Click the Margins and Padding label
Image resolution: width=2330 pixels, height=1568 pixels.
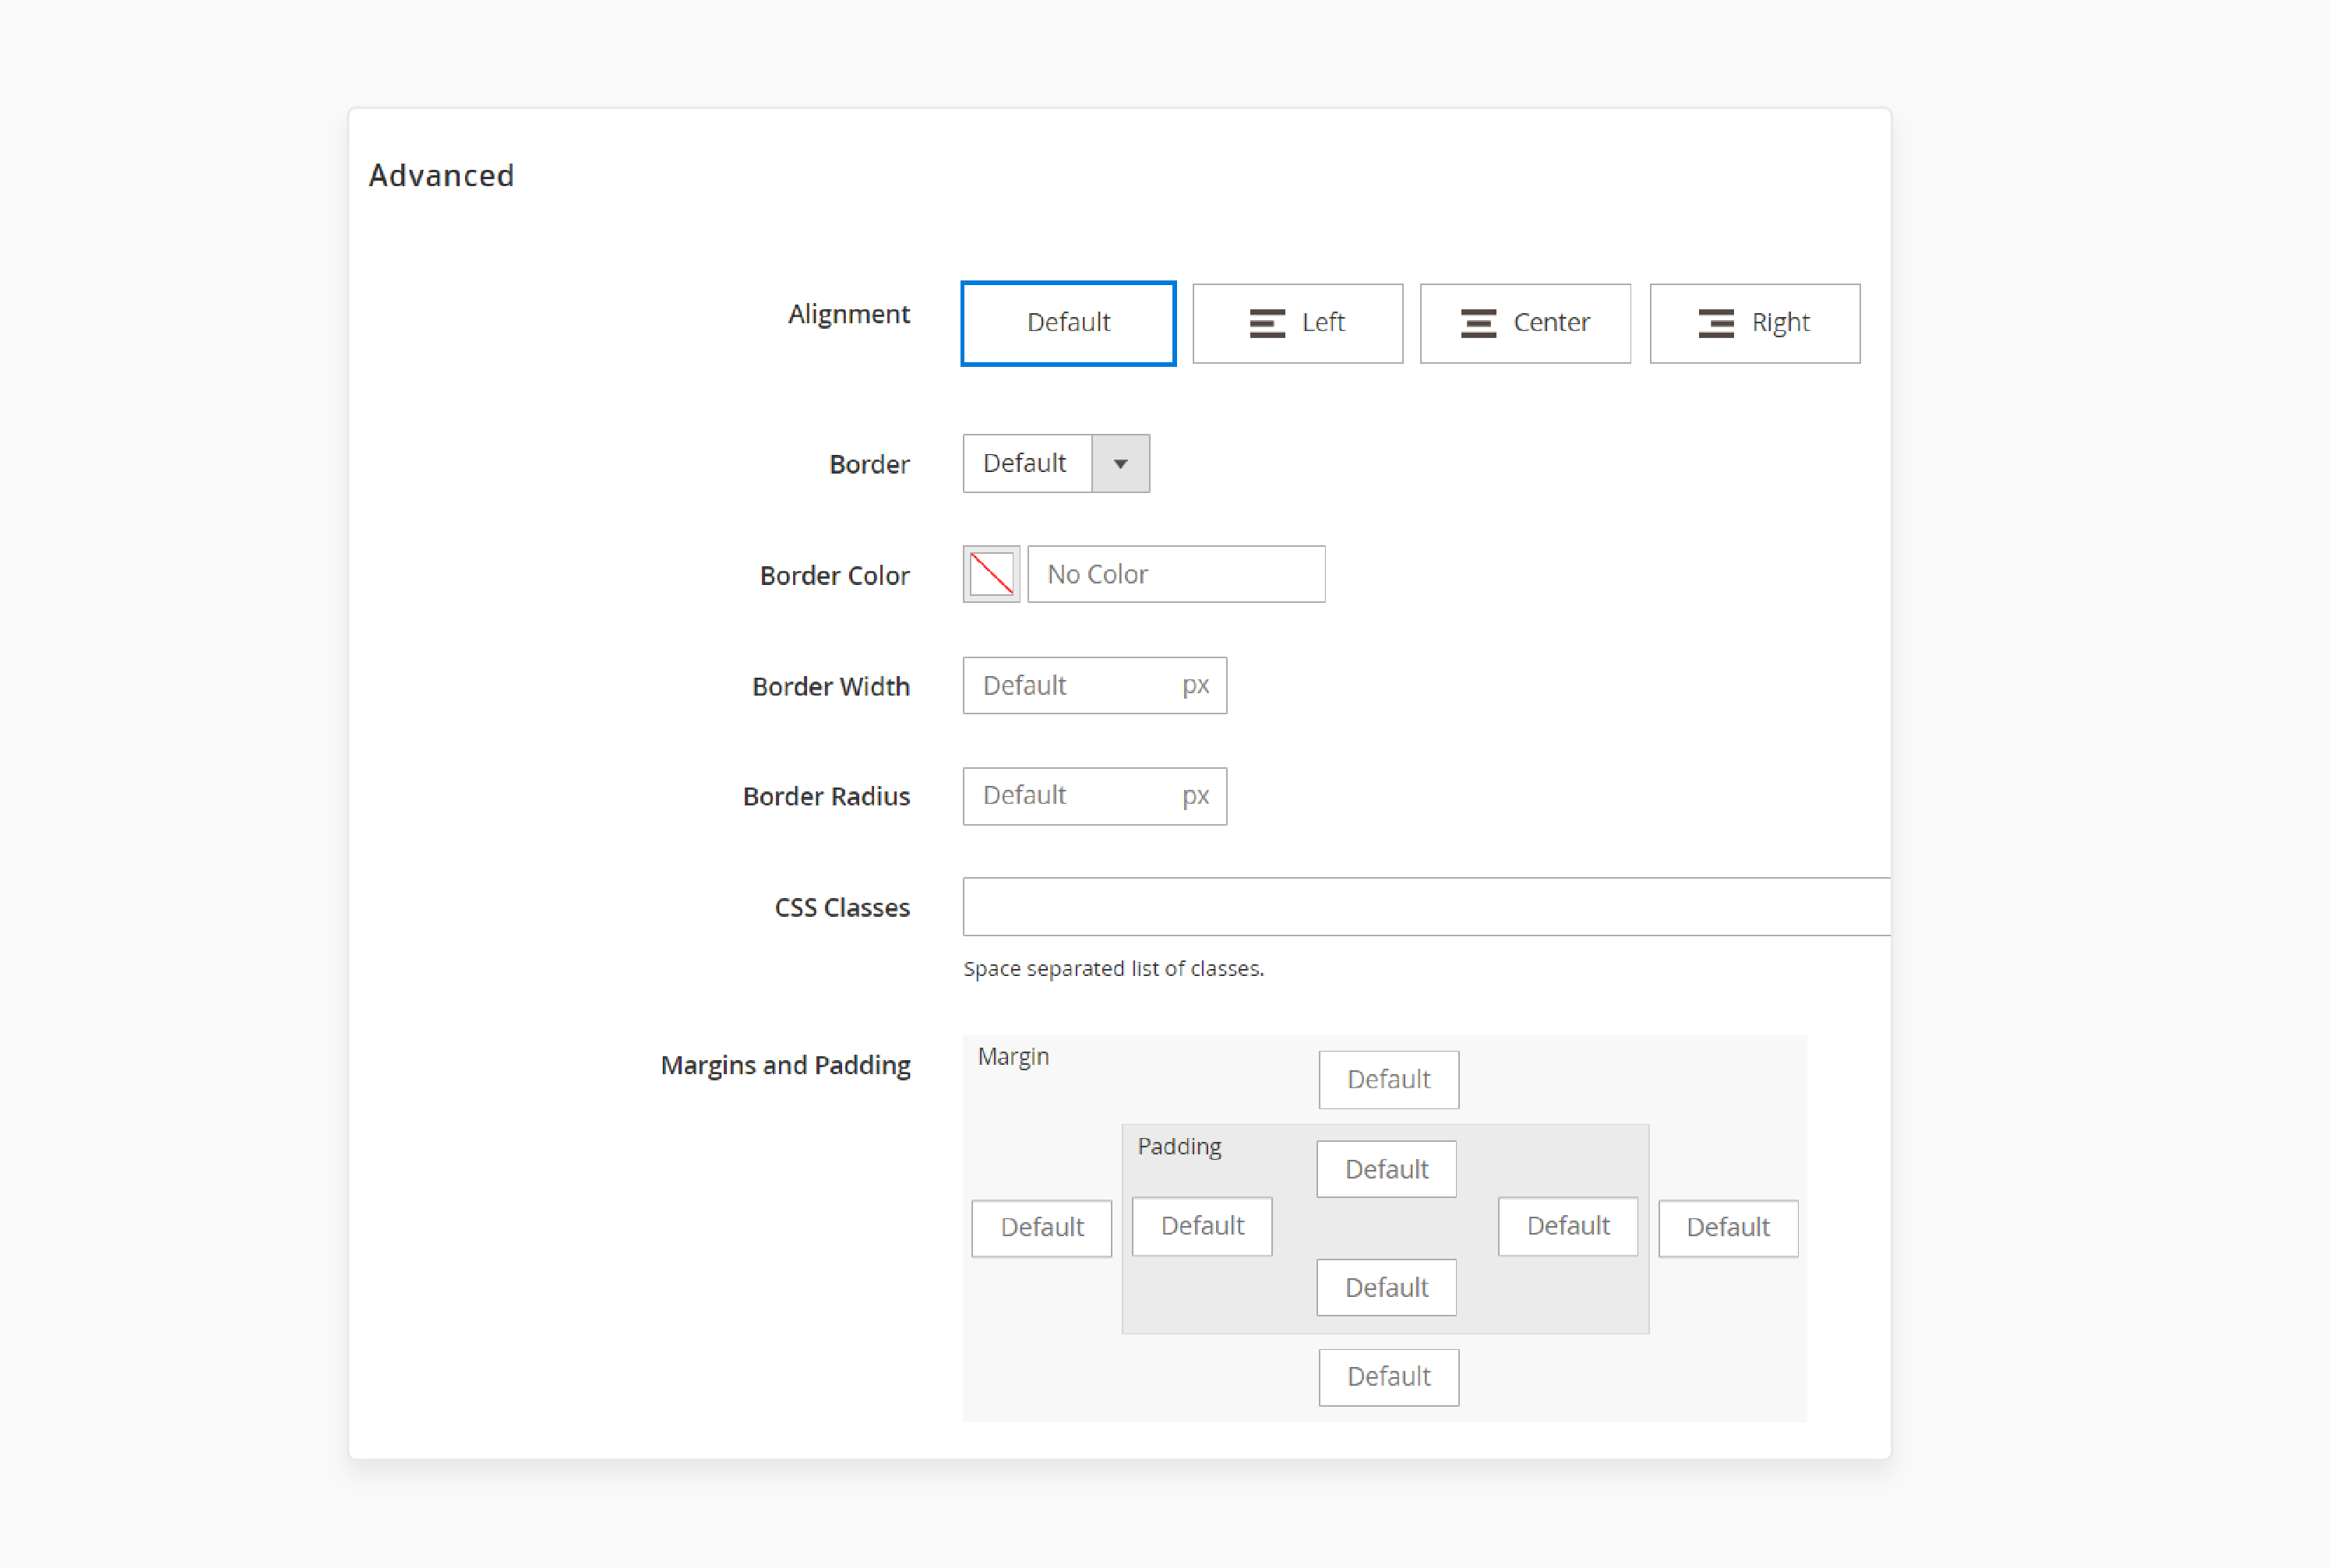coord(785,1065)
